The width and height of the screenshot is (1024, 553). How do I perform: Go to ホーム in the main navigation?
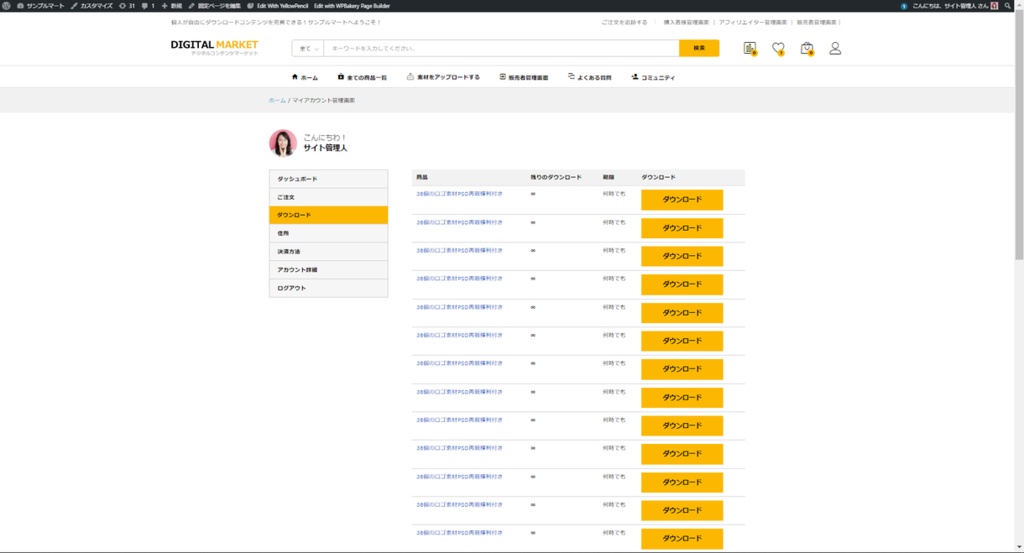[x=305, y=77]
